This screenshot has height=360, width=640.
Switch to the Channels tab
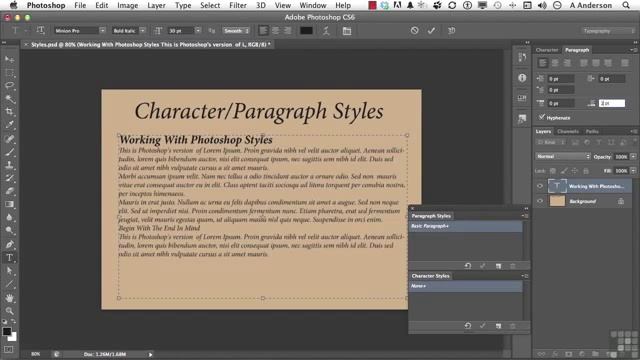click(x=568, y=131)
